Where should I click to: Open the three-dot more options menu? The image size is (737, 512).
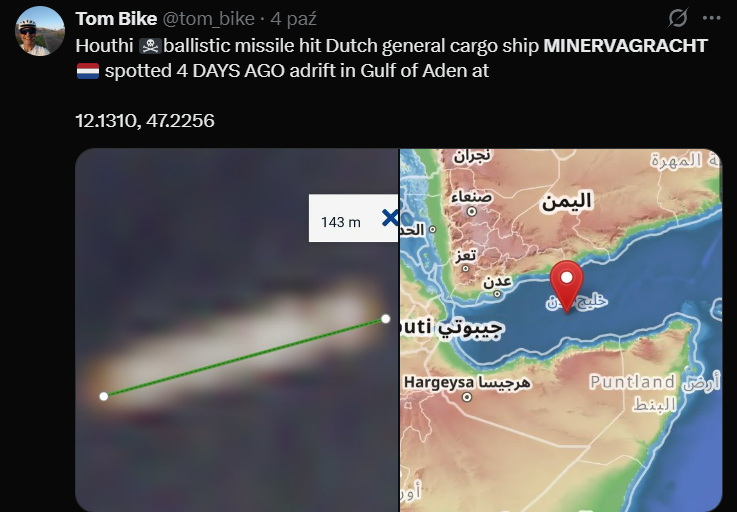pyautogui.click(x=711, y=18)
